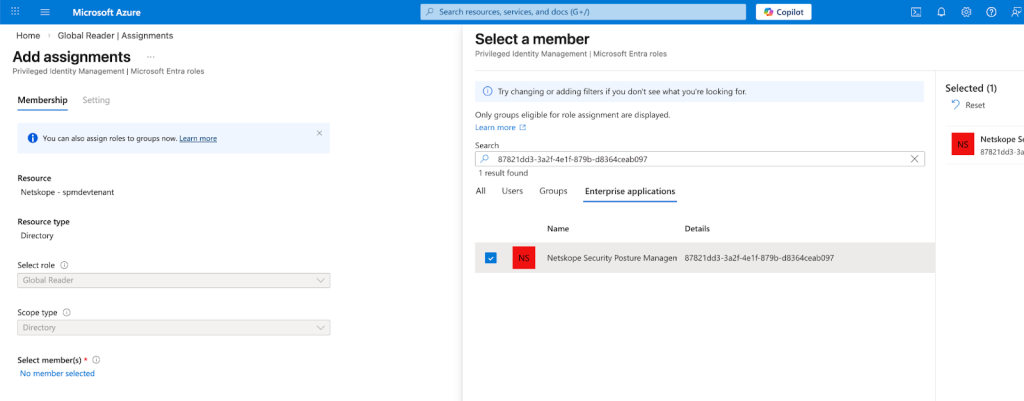
Task: Open the app launcher waffle icon
Action: coord(16,12)
